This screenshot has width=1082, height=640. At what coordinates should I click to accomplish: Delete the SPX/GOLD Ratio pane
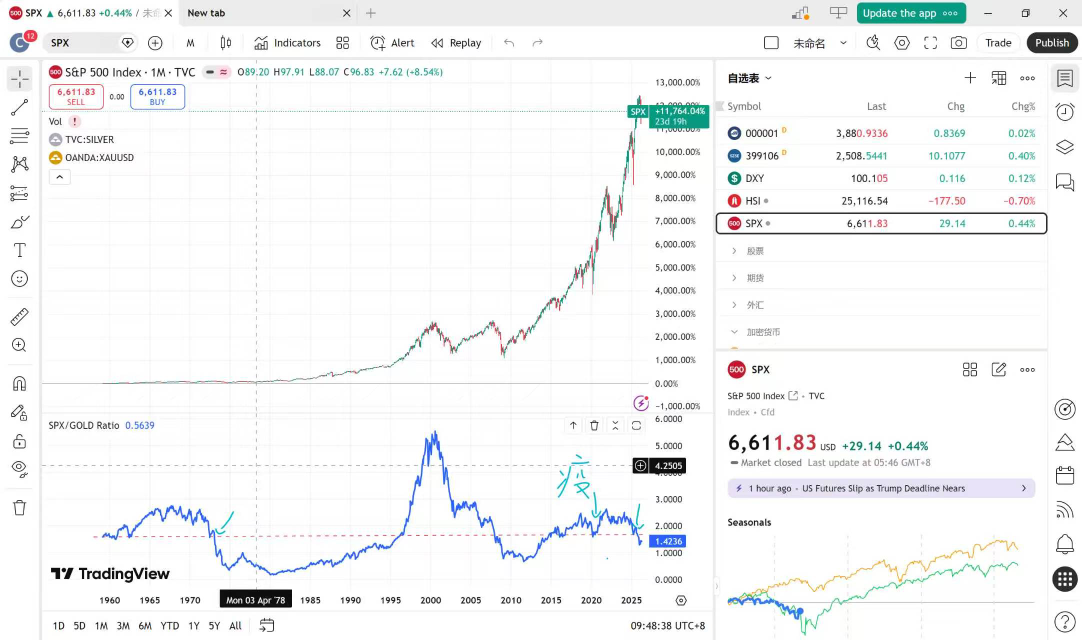click(594, 425)
